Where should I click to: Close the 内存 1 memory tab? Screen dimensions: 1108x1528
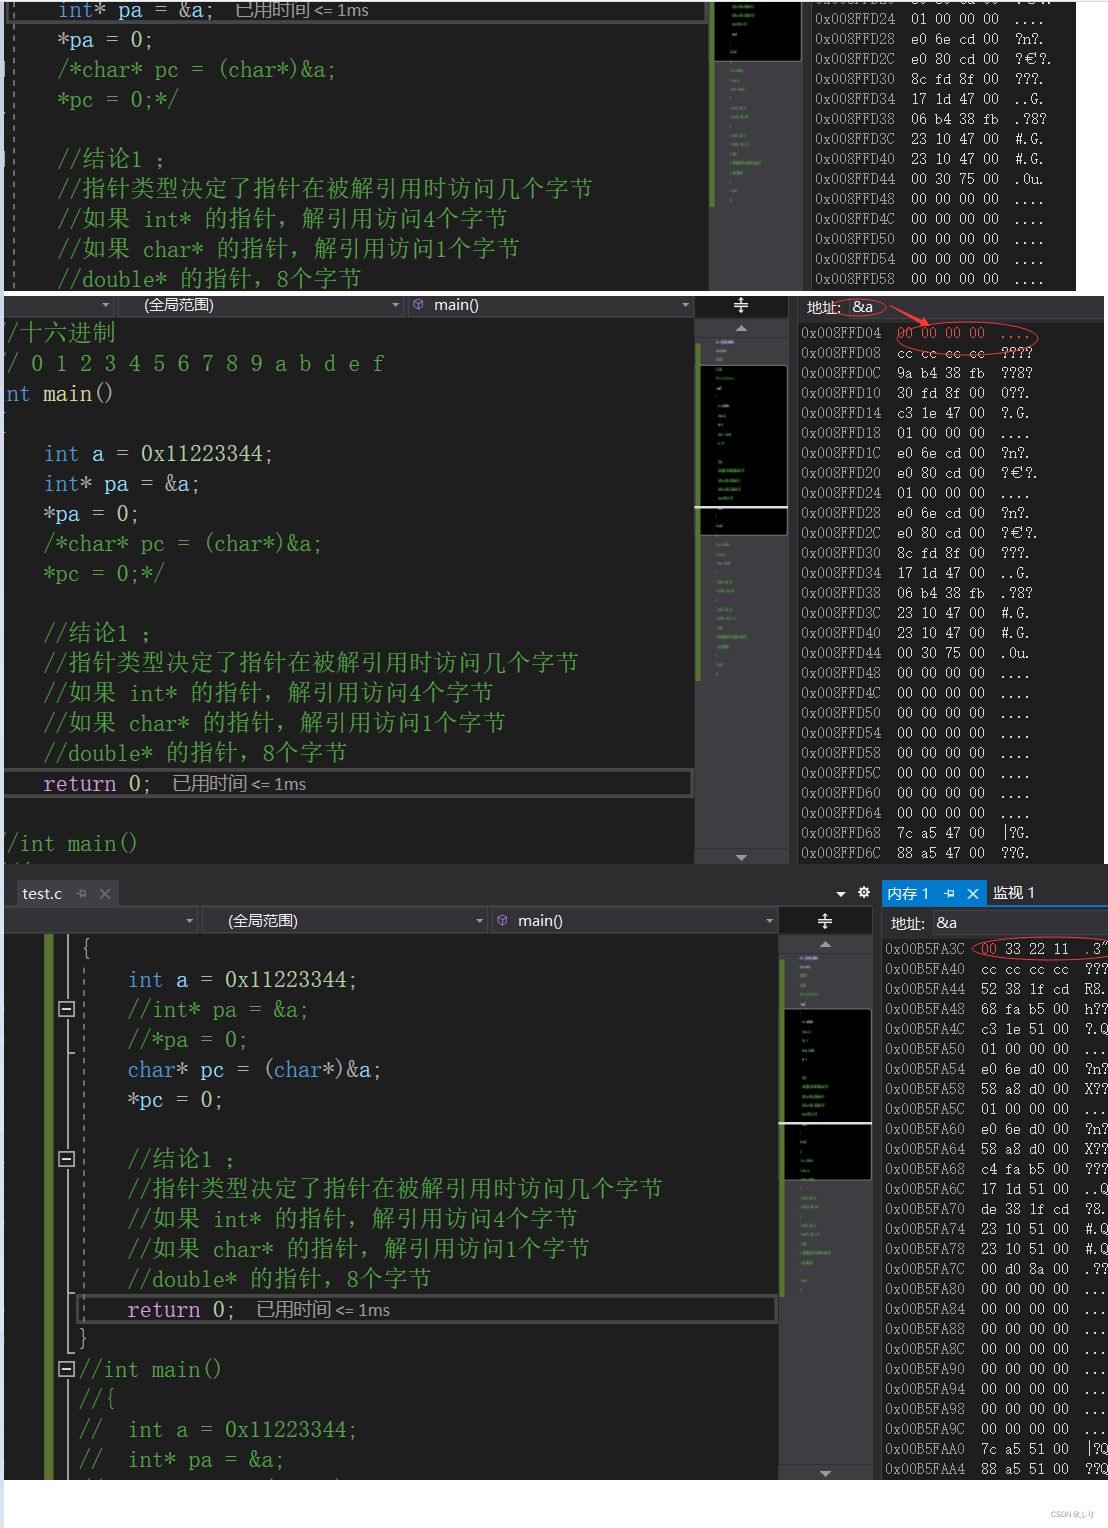click(973, 892)
